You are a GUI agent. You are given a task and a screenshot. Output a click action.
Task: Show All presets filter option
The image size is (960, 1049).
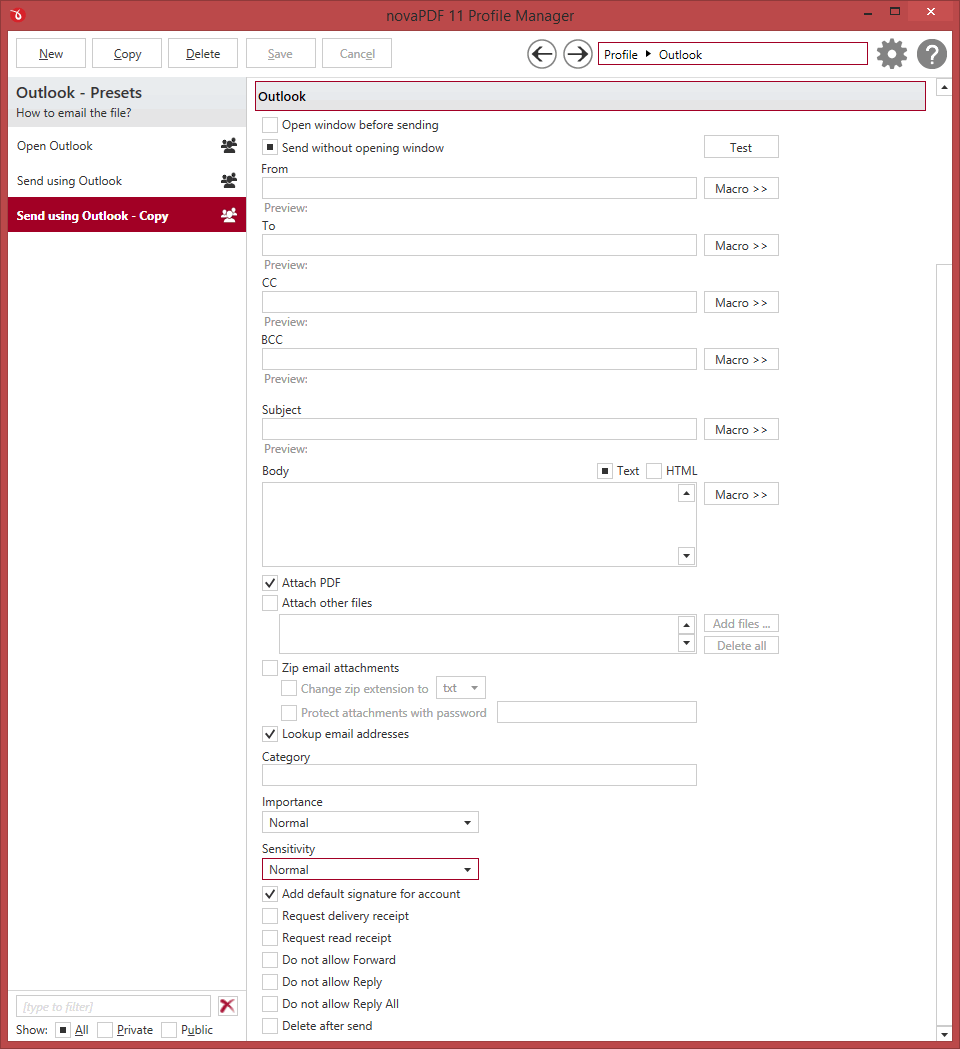coord(63,1030)
